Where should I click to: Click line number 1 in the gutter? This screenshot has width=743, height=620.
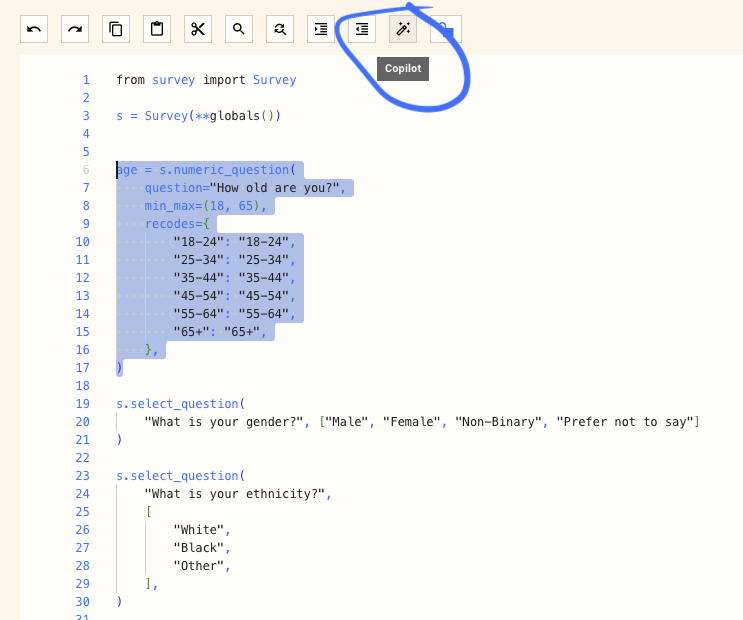tap(86, 80)
